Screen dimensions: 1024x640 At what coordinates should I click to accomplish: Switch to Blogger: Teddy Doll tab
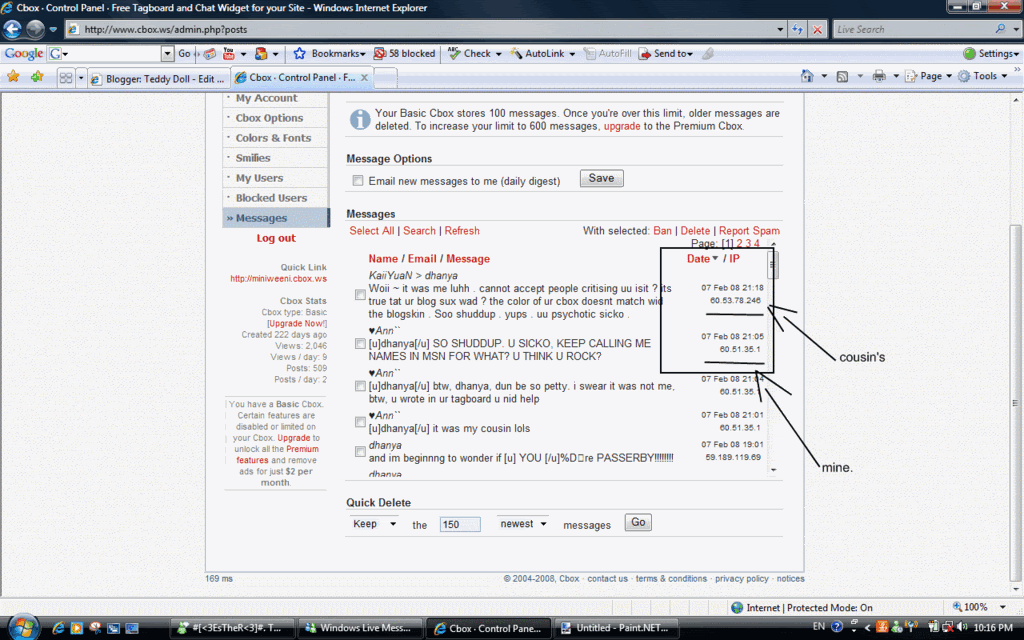(159, 78)
